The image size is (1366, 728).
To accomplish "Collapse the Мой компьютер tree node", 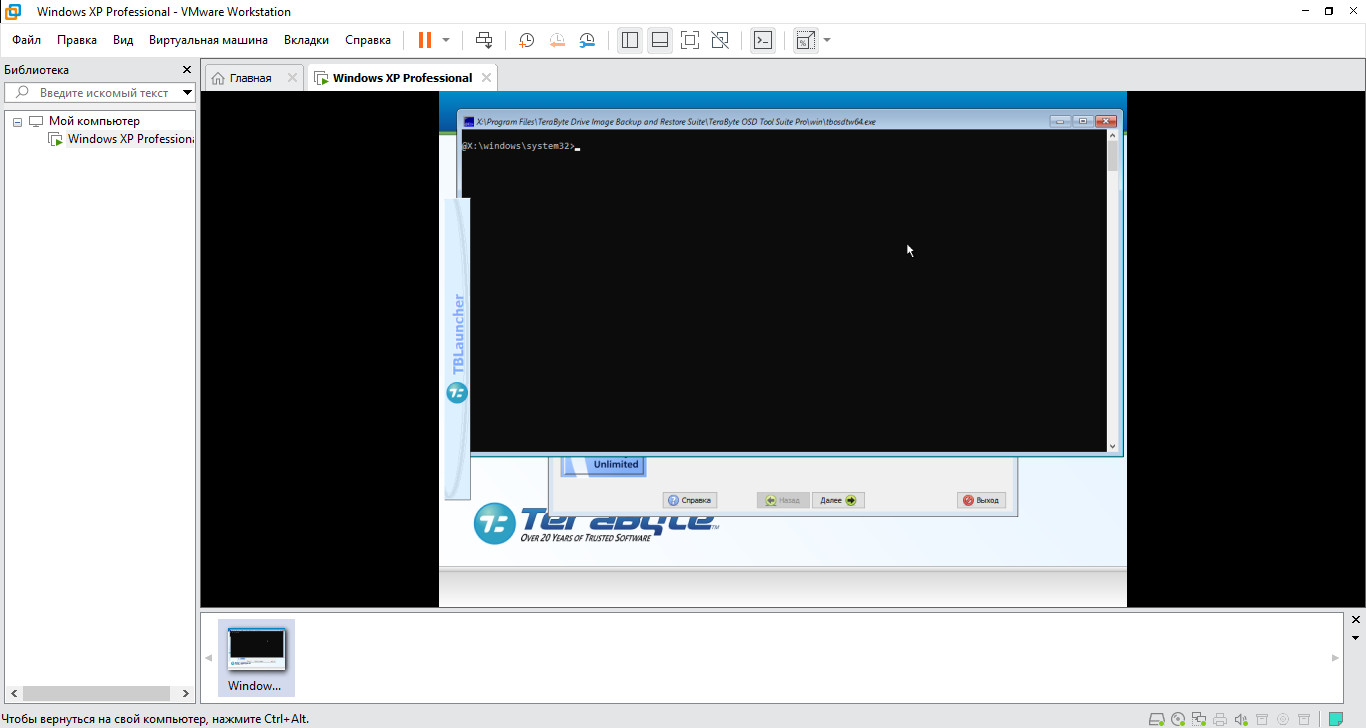I will point(17,121).
